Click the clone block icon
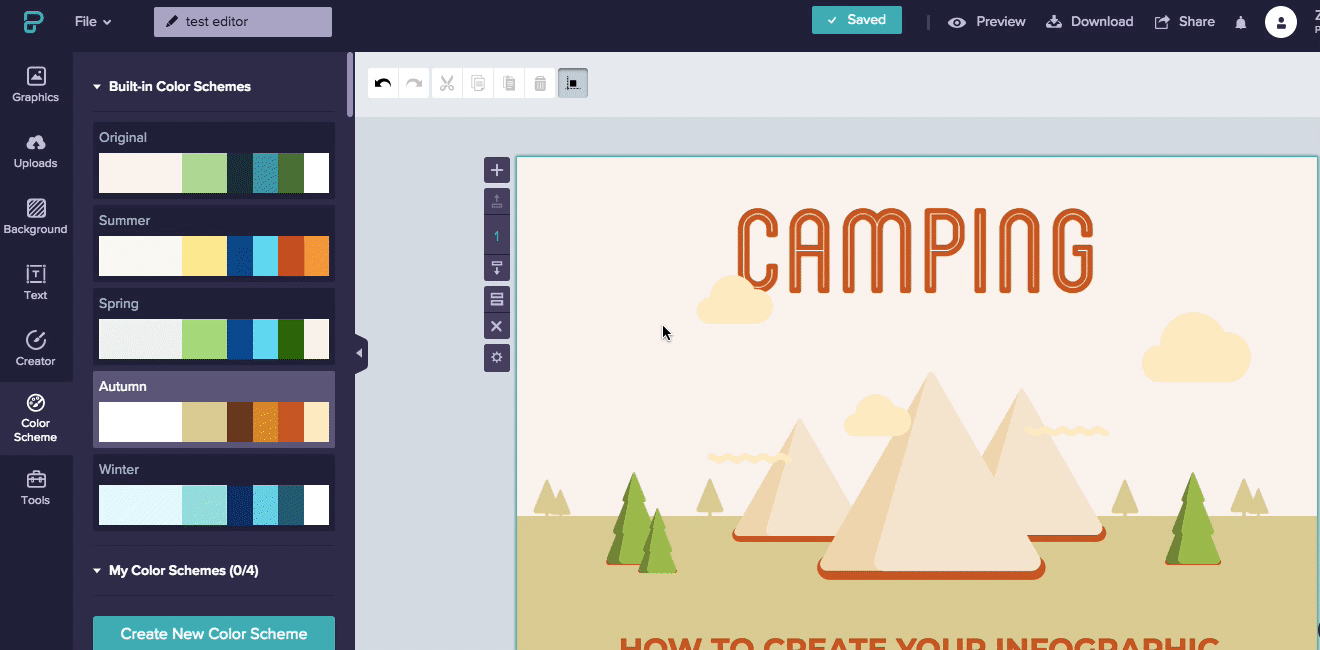Image resolution: width=1320 pixels, height=650 pixels. [497, 299]
